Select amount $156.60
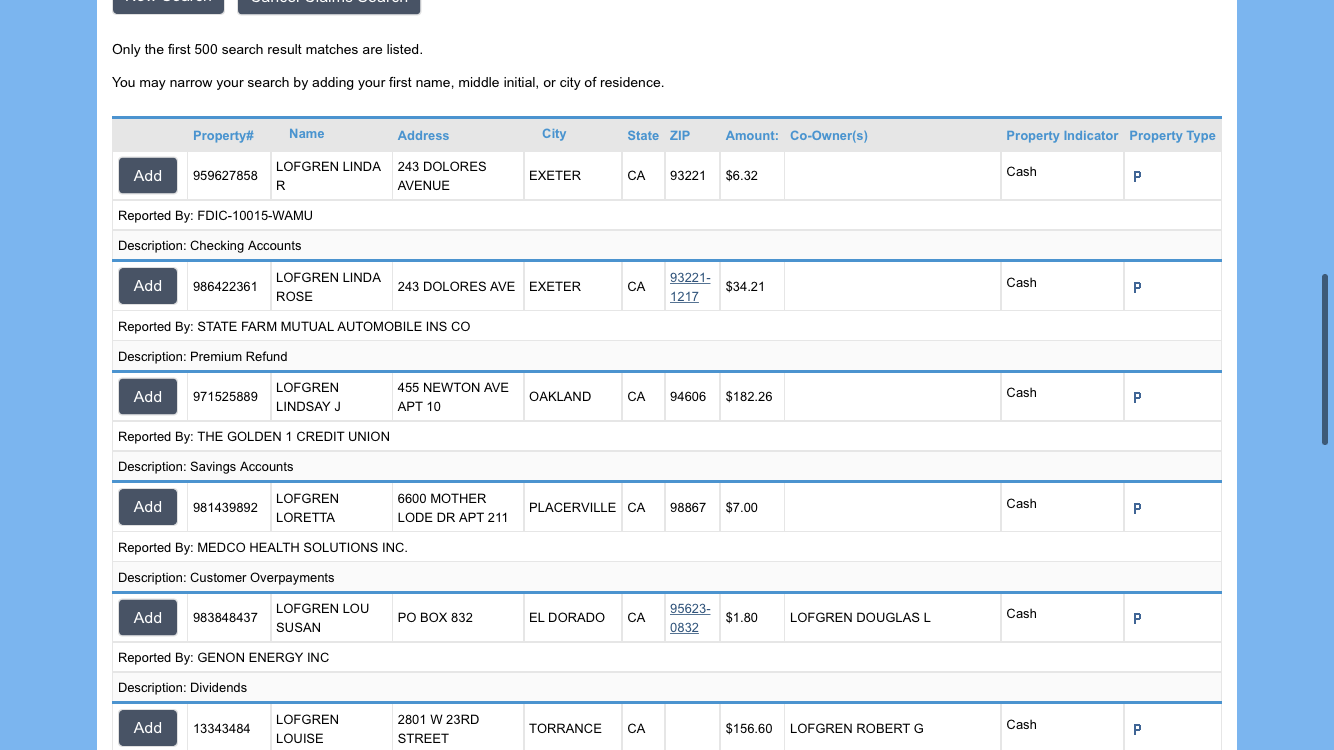This screenshot has height=750, width=1334. point(749,729)
